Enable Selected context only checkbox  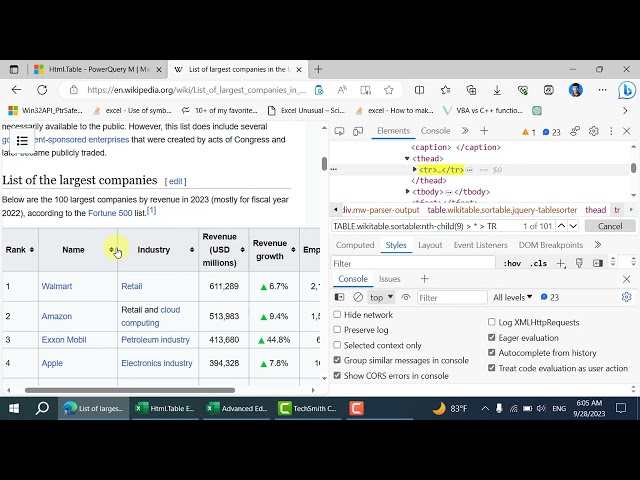[337, 345]
